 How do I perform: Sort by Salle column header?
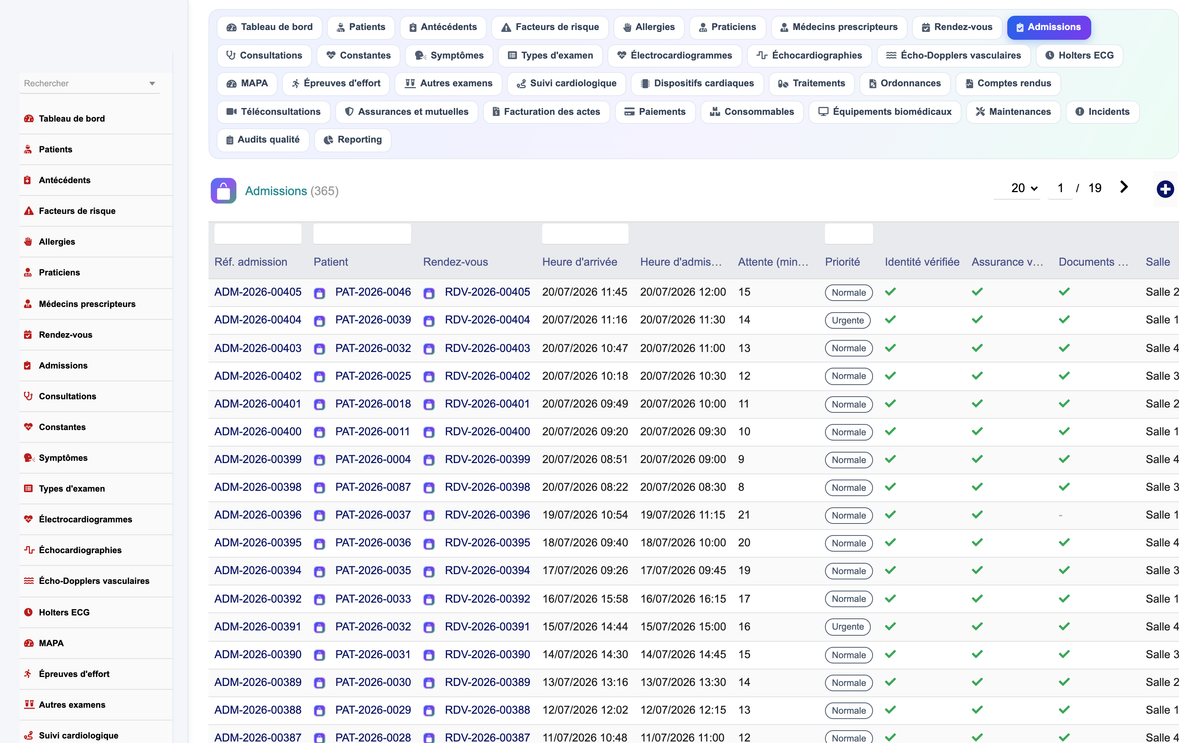[x=1158, y=262]
